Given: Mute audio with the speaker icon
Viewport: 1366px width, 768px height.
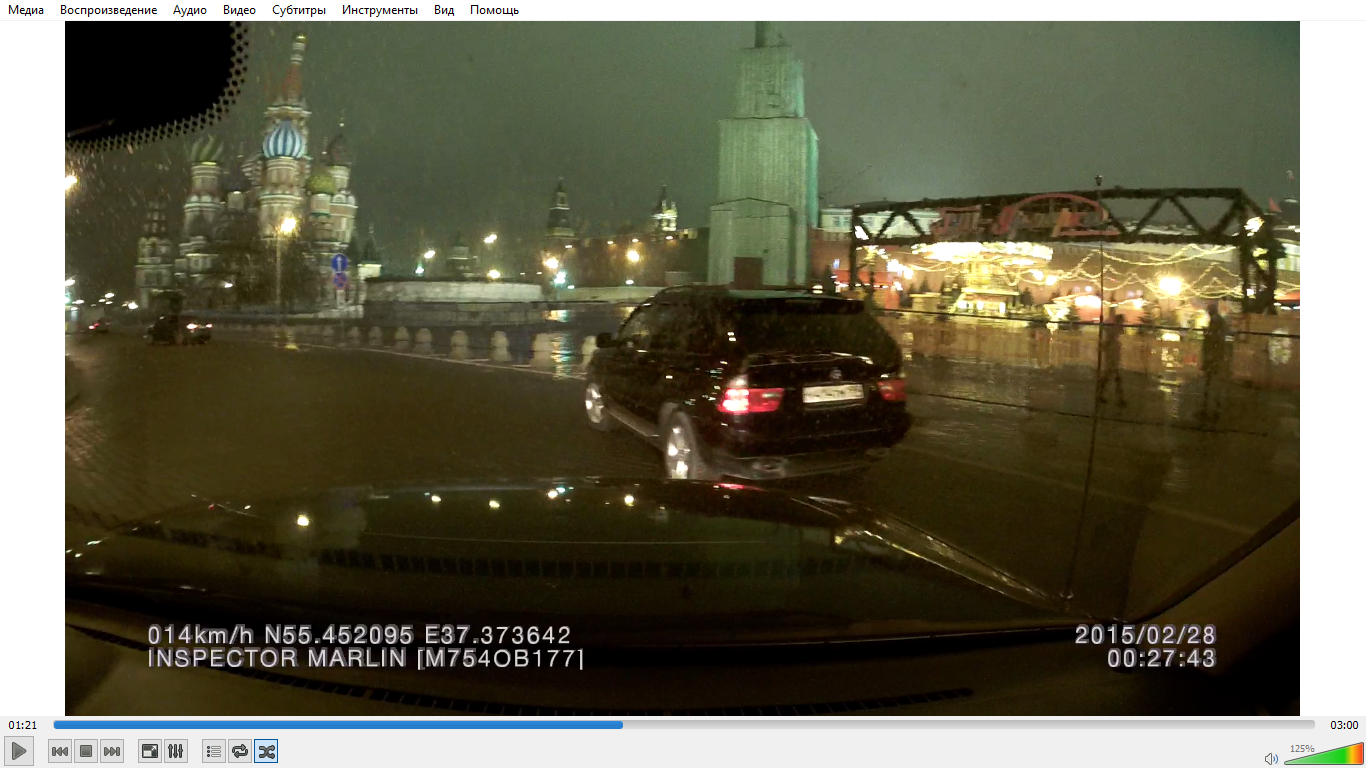Looking at the screenshot, I should [x=1271, y=758].
